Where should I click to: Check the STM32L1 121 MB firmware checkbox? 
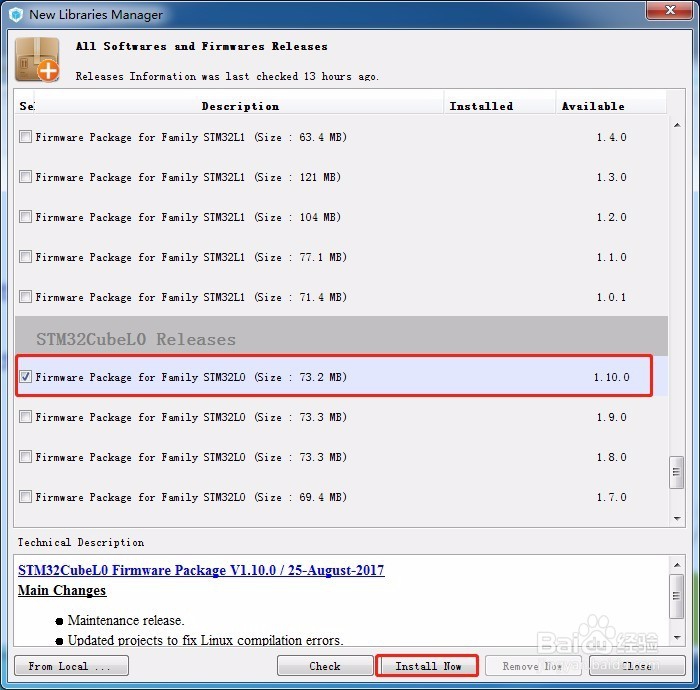25,177
